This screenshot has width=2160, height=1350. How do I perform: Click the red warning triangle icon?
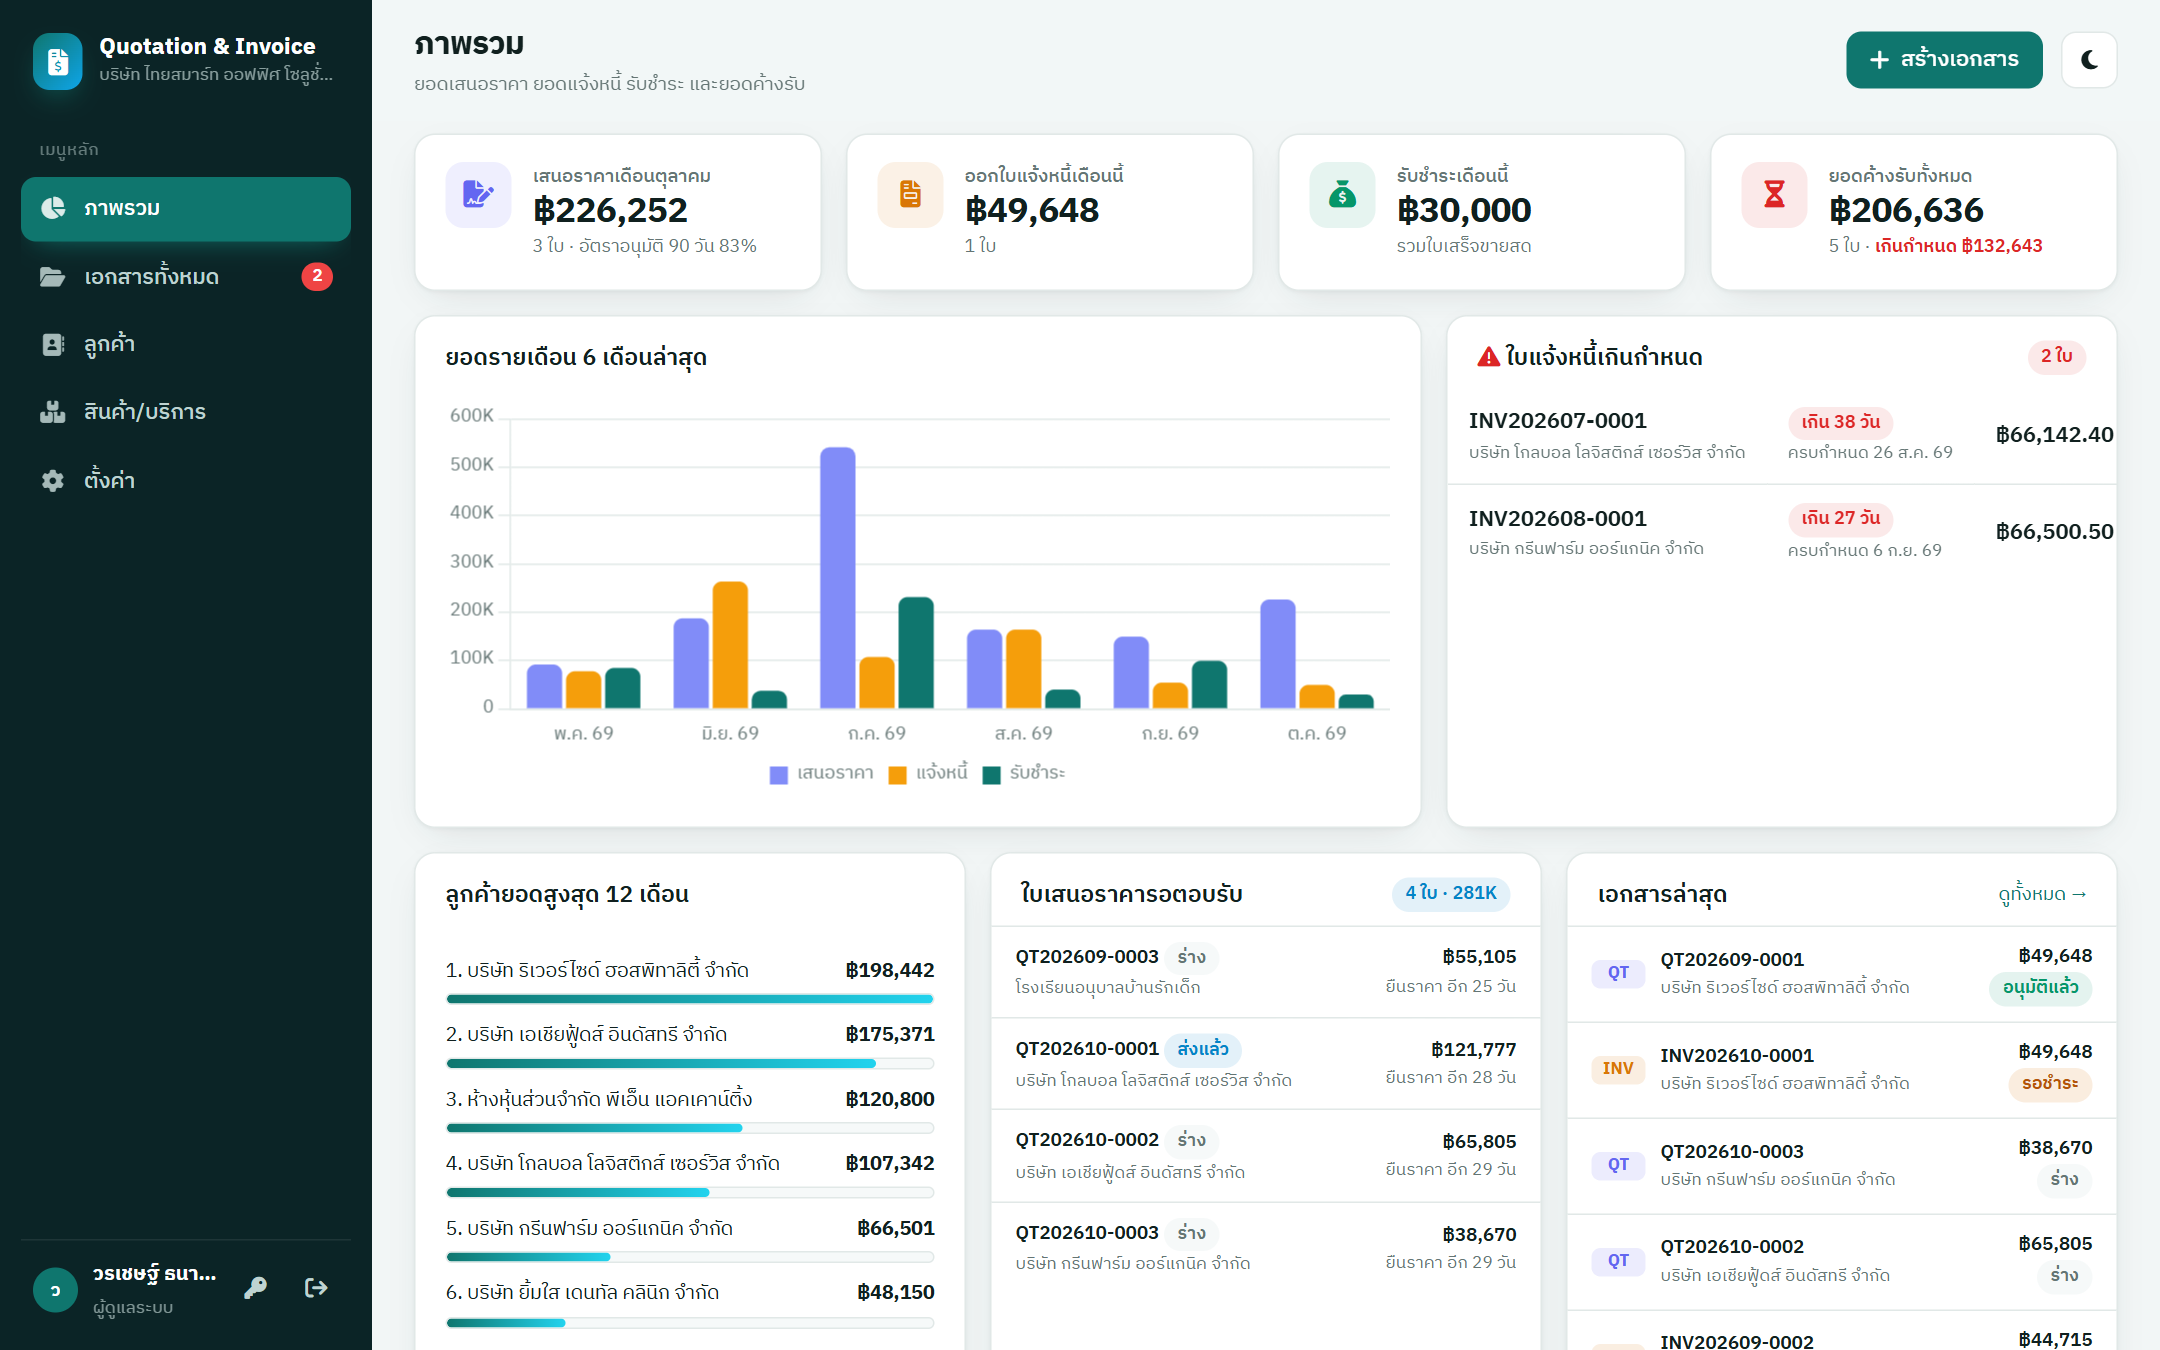pos(1488,357)
